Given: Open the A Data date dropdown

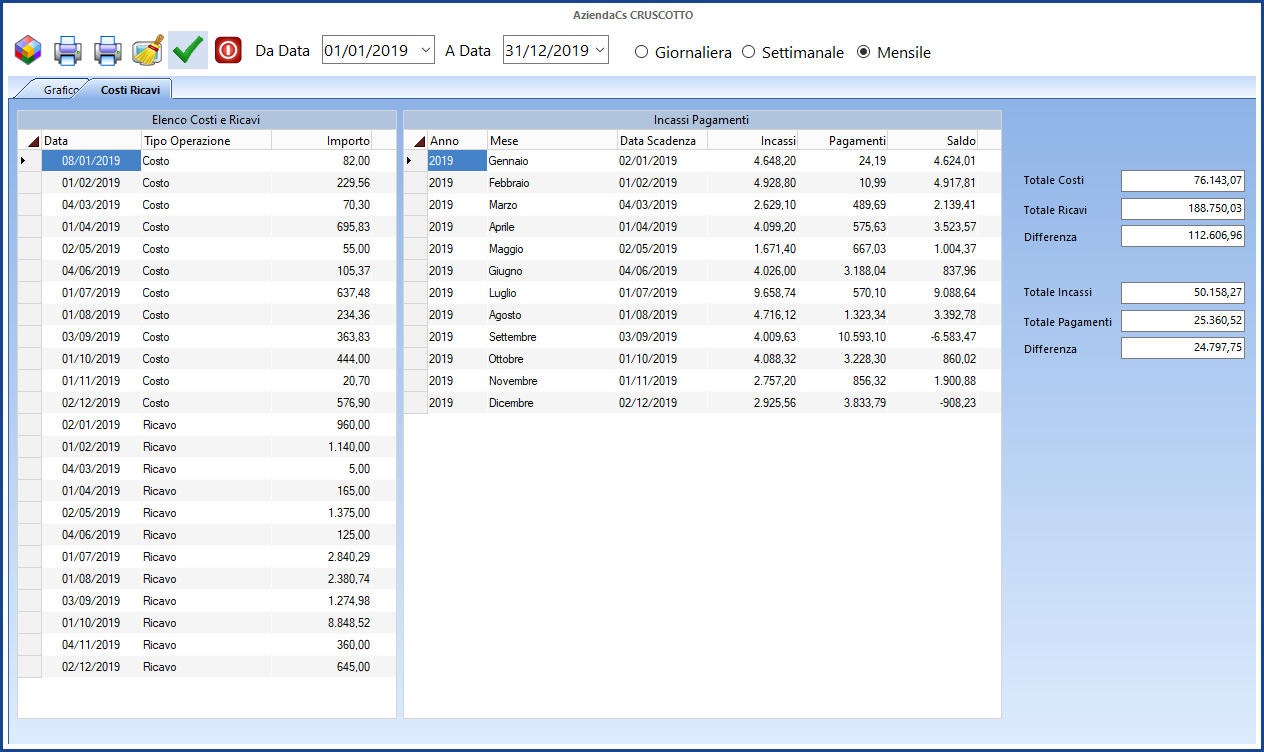Looking at the screenshot, I should click(x=599, y=50).
